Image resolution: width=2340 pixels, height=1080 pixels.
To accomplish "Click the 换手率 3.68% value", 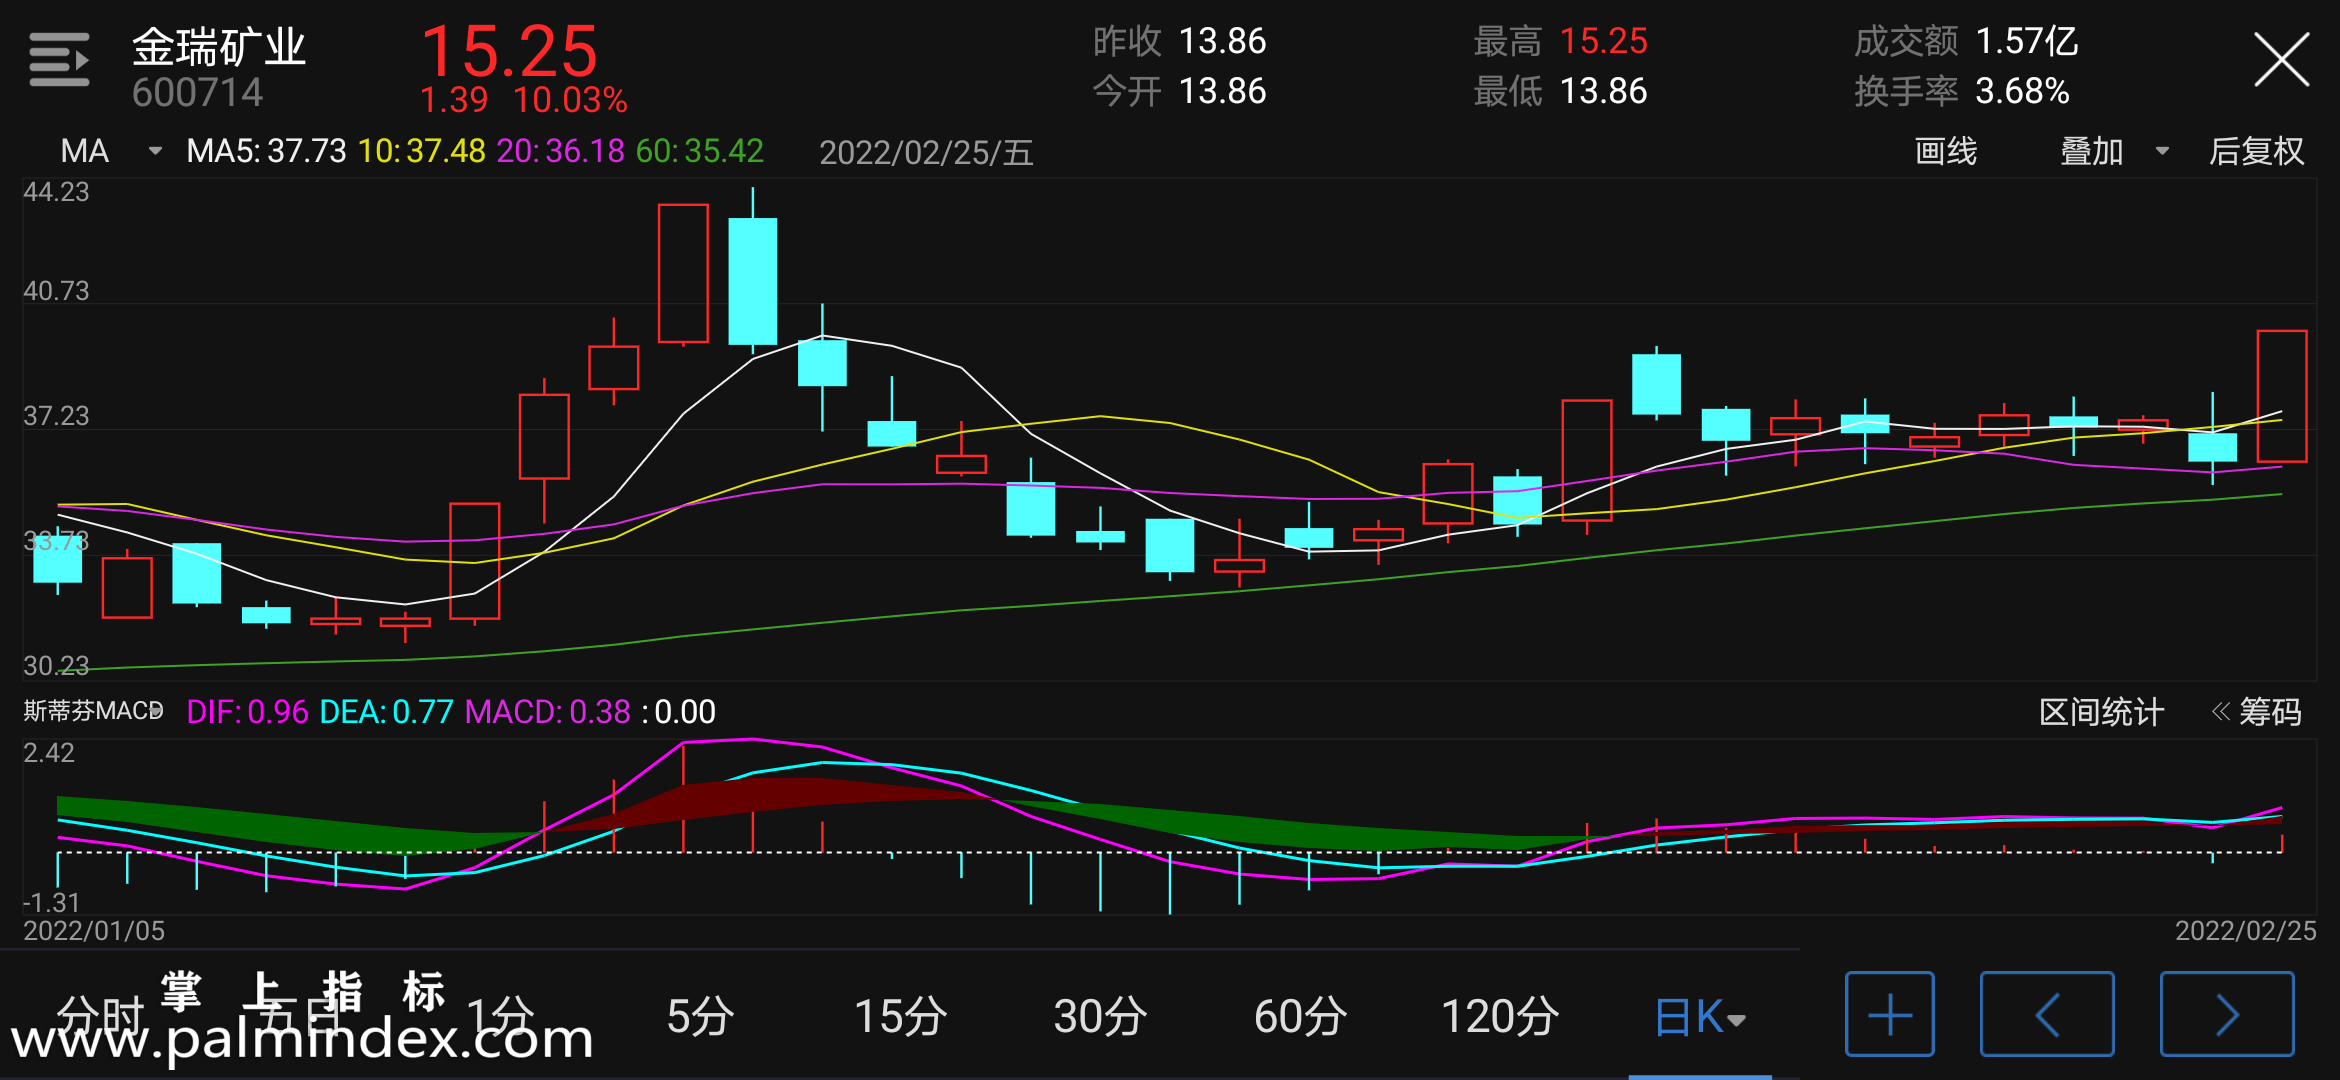I will [1962, 91].
